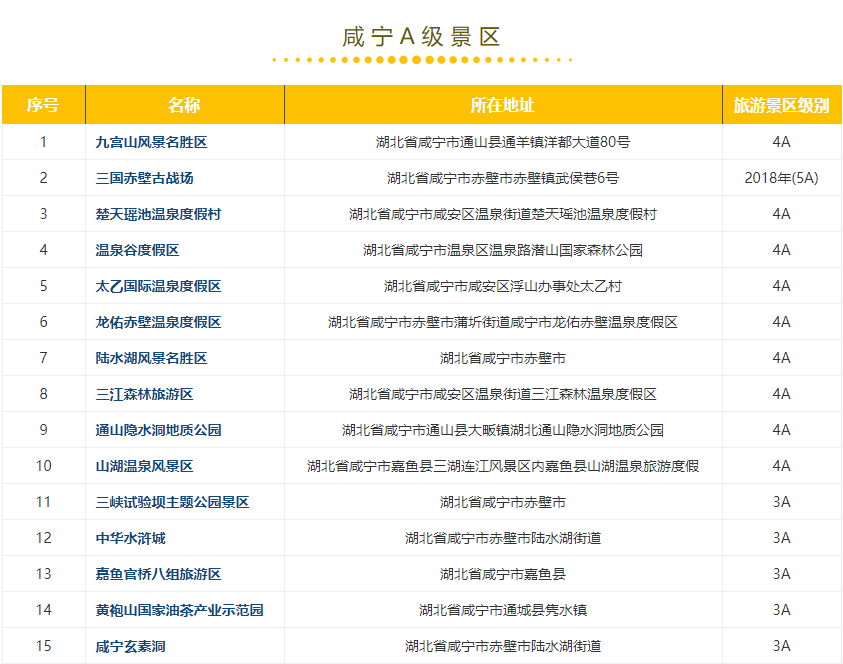Open the 咸宁玄素洞 link
843x664 pixels.
pos(130,646)
